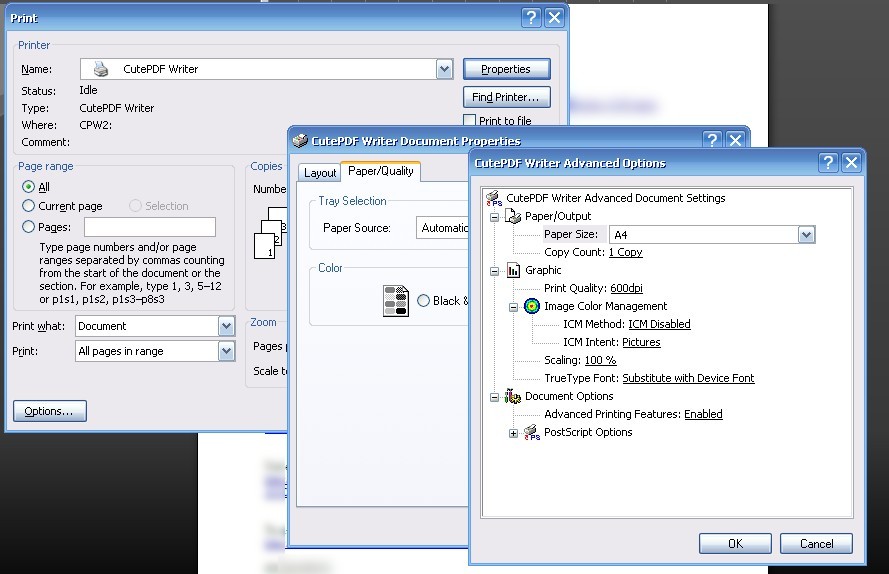Switch to the Paper/Quality tab
This screenshot has width=889, height=574.
[x=380, y=171]
